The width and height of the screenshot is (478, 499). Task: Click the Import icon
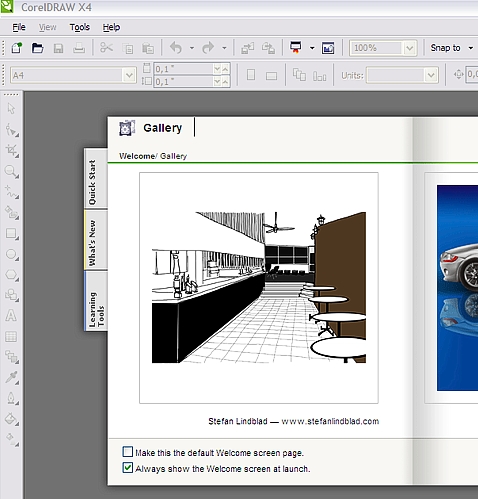point(248,48)
